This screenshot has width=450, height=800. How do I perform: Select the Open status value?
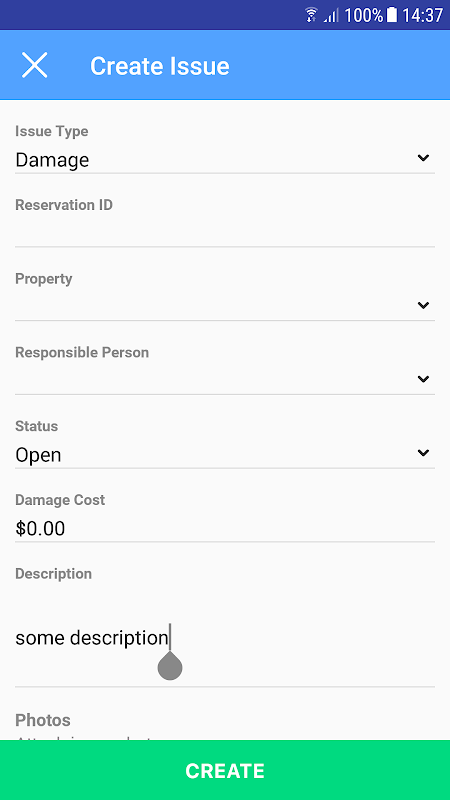38,455
